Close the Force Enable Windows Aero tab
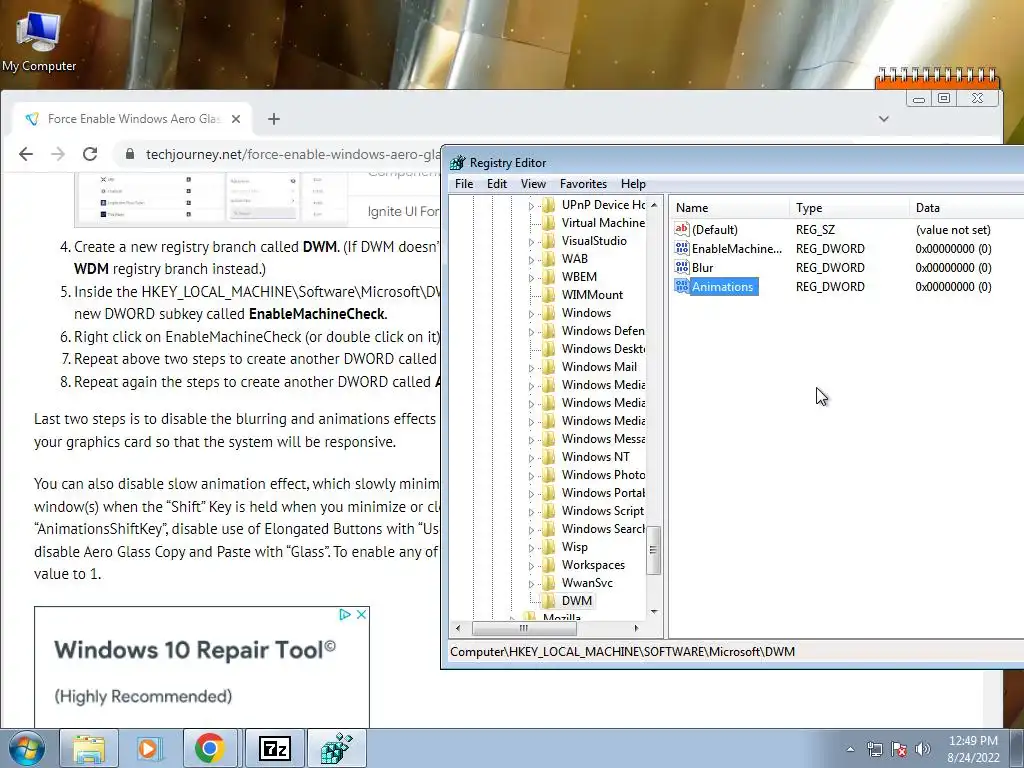The image size is (1024, 768). pos(236,119)
